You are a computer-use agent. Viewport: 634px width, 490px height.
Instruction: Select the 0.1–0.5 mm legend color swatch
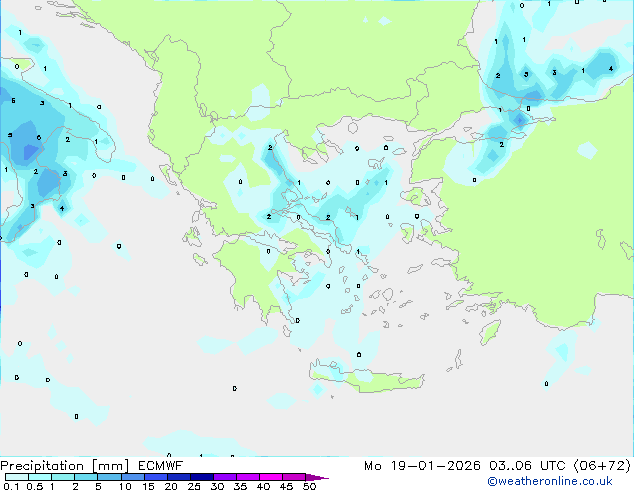[x=17, y=477]
